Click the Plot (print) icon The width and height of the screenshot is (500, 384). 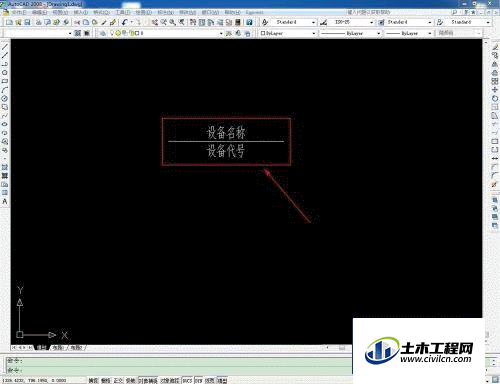click(39, 22)
